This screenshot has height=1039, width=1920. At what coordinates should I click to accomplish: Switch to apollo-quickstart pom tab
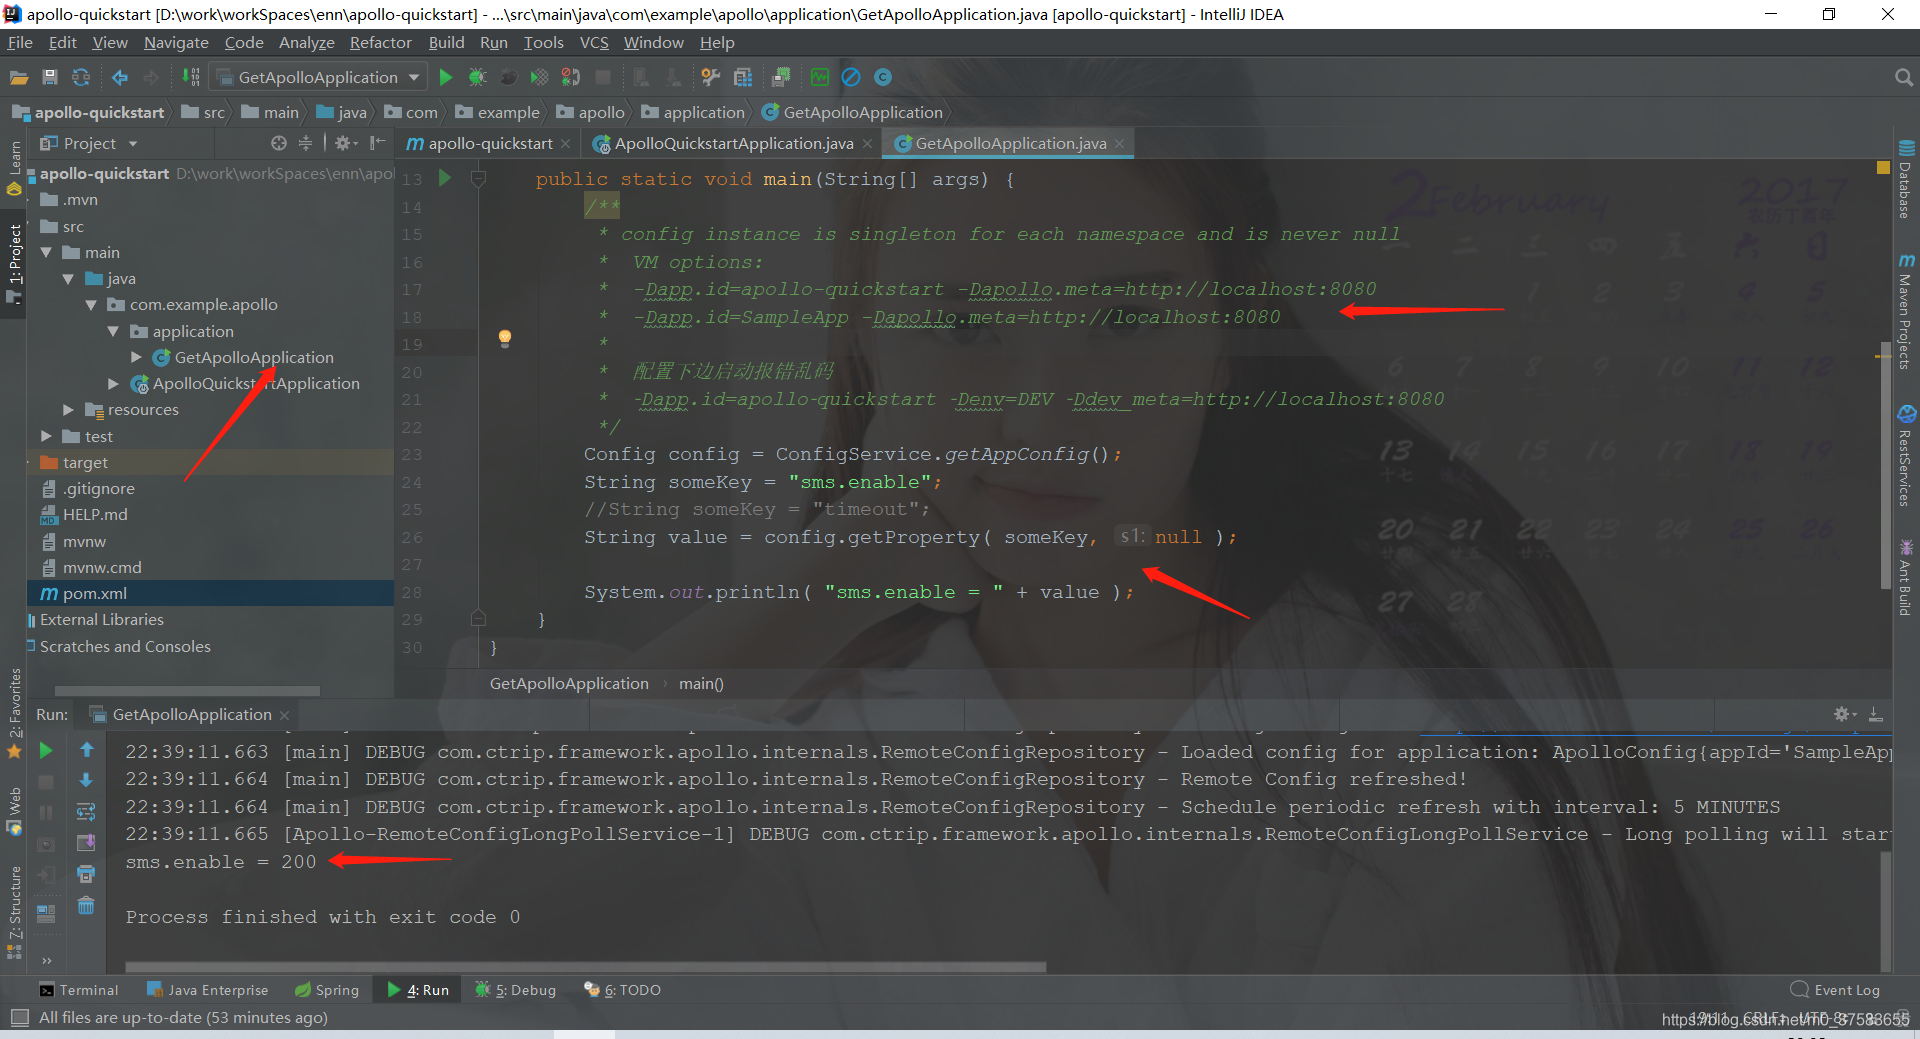pyautogui.click(x=489, y=144)
